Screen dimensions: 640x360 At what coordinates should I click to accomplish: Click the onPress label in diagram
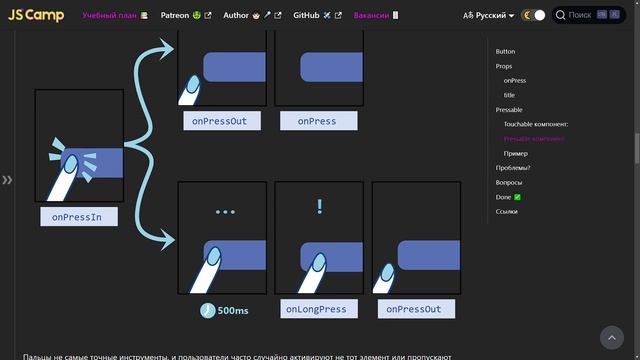(x=319, y=121)
